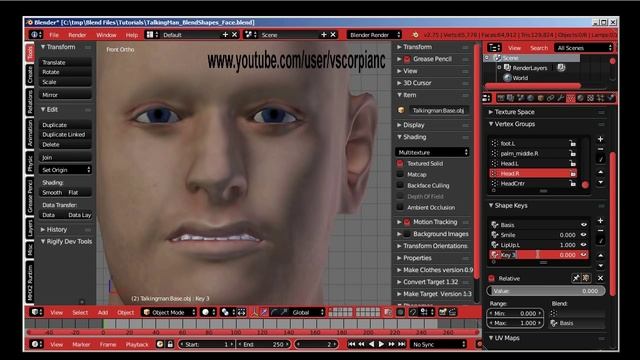Click the shape key pin icon
640x360 pixels.
coord(576,278)
